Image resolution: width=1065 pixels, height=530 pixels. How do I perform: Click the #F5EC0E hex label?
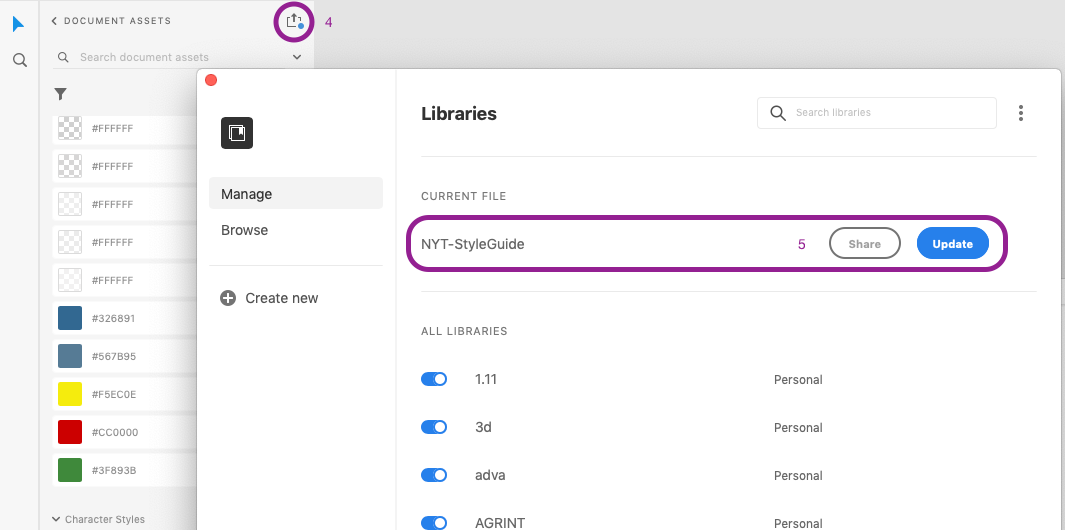(x=114, y=394)
